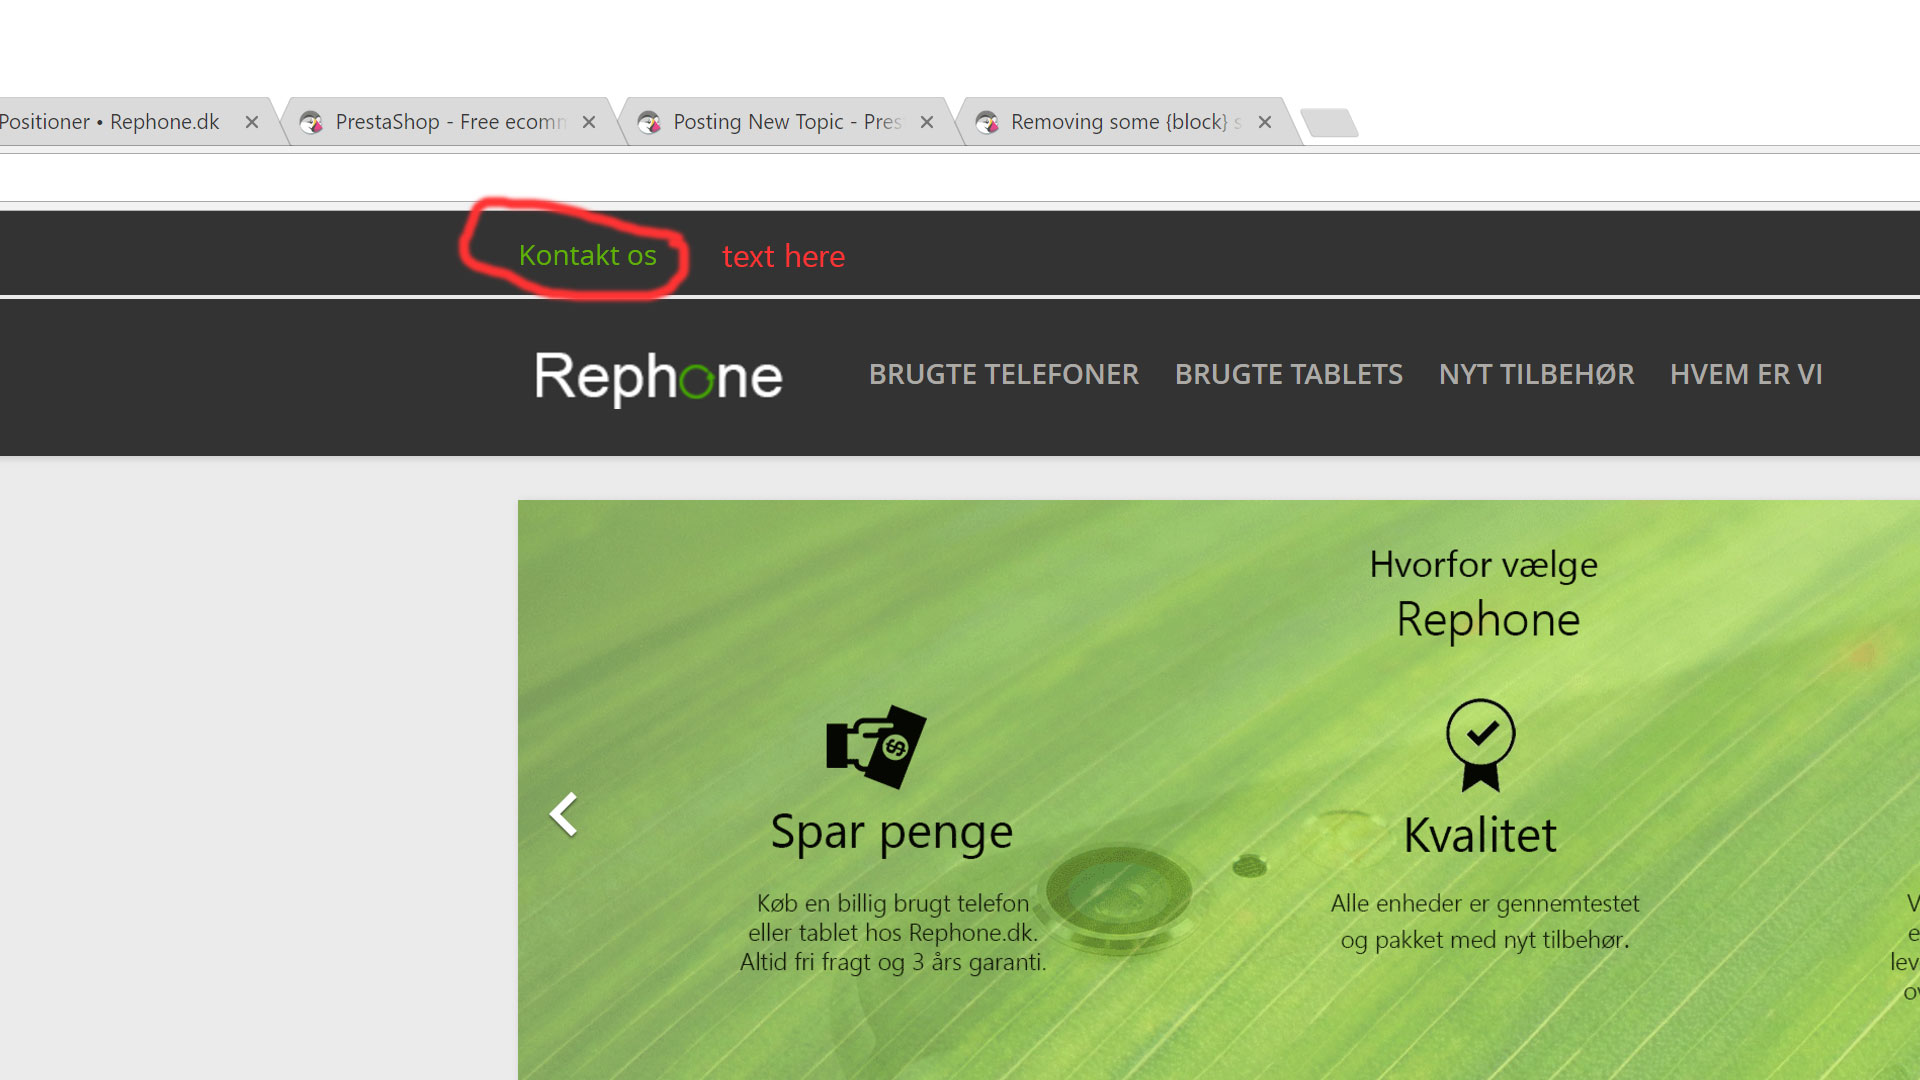Switch to the Positioner Rephone.dk tab
This screenshot has width=1920, height=1080.
[x=110, y=122]
